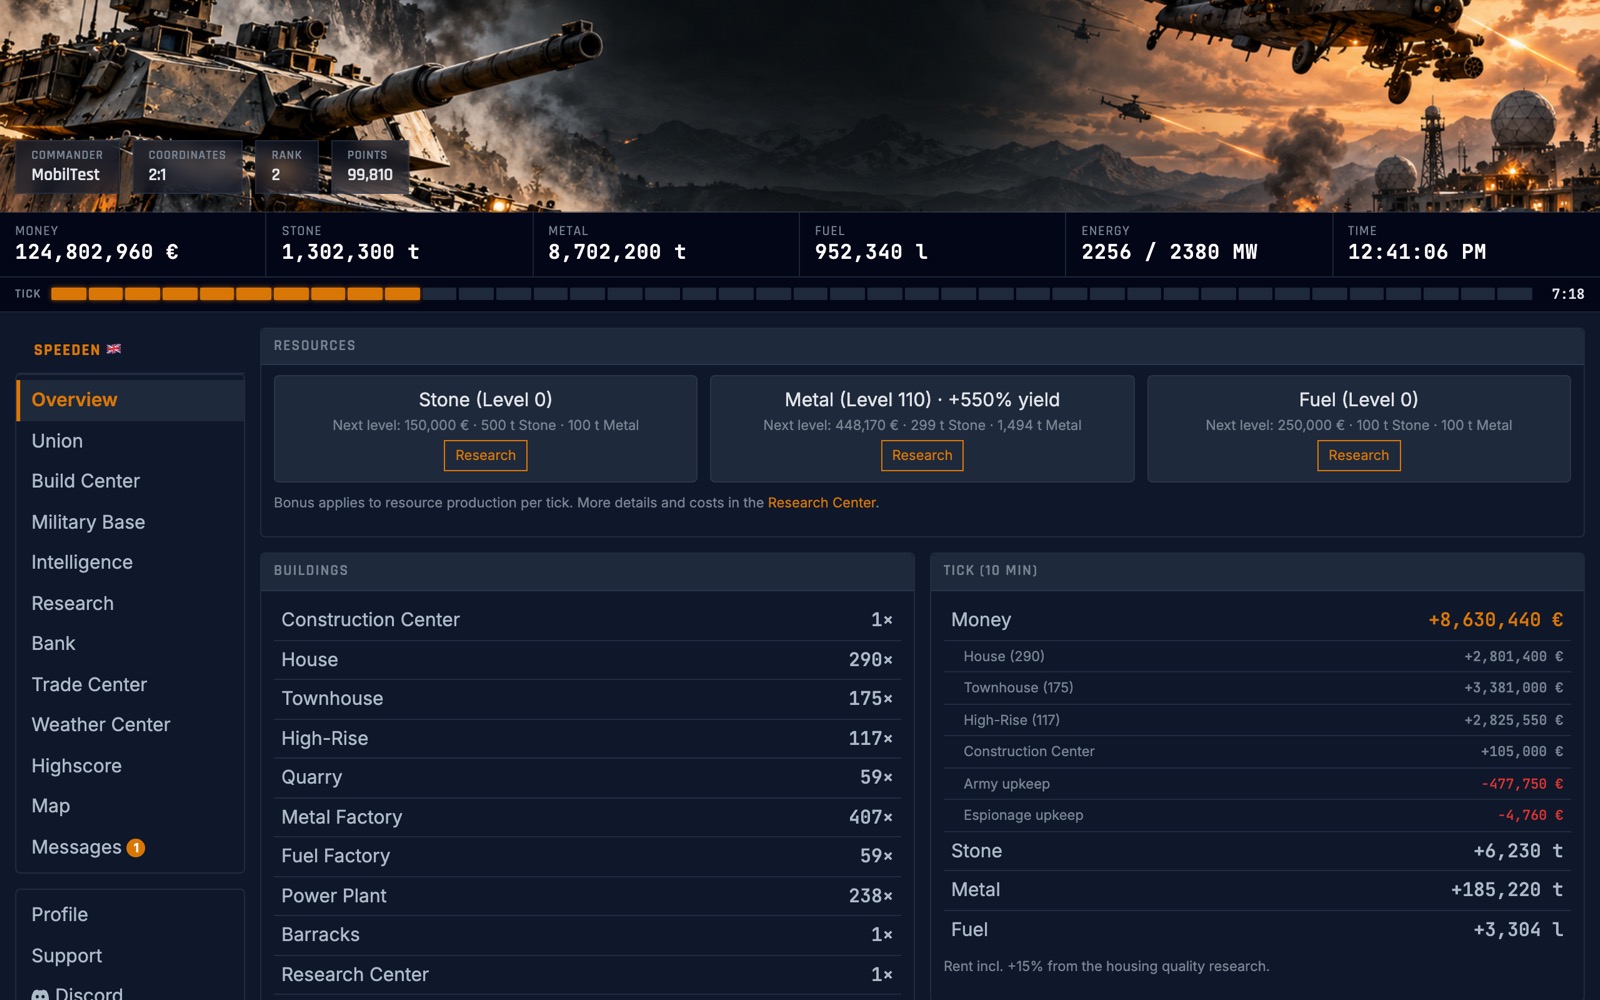The image size is (1600, 1000).
Task: Select the High-Rise row in Buildings list
Action: coord(587,738)
